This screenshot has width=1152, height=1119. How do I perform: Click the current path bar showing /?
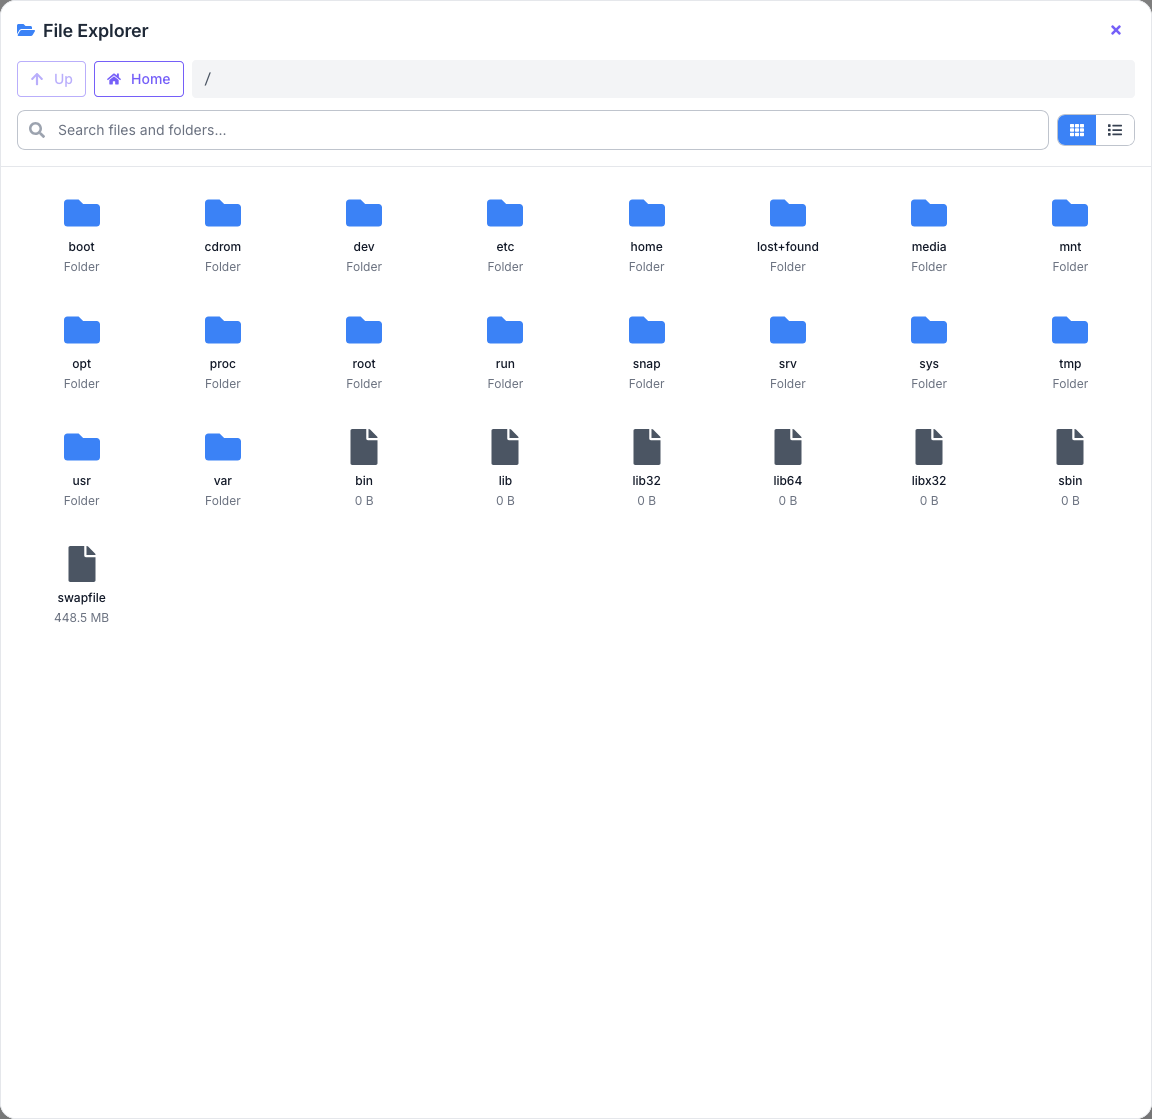click(x=663, y=79)
